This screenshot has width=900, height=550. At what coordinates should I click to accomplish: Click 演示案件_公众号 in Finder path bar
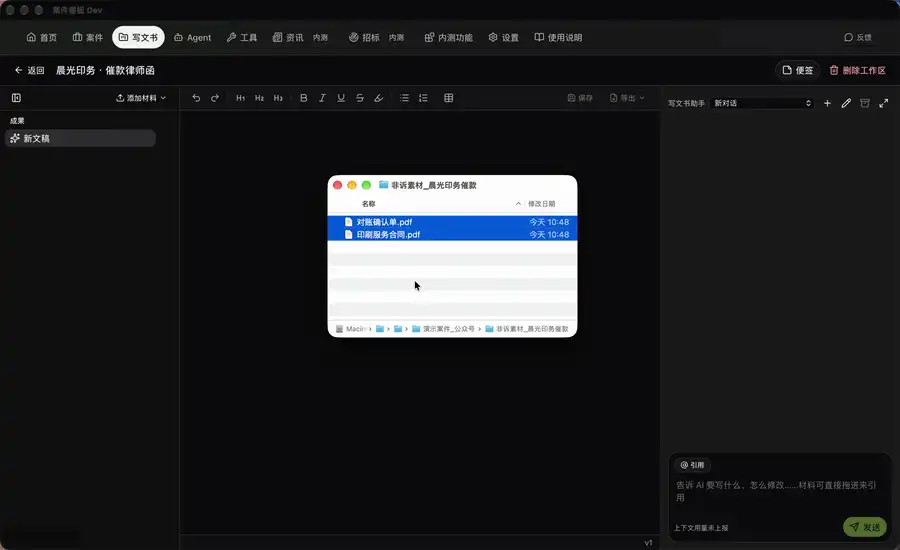[x=444, y=329]
